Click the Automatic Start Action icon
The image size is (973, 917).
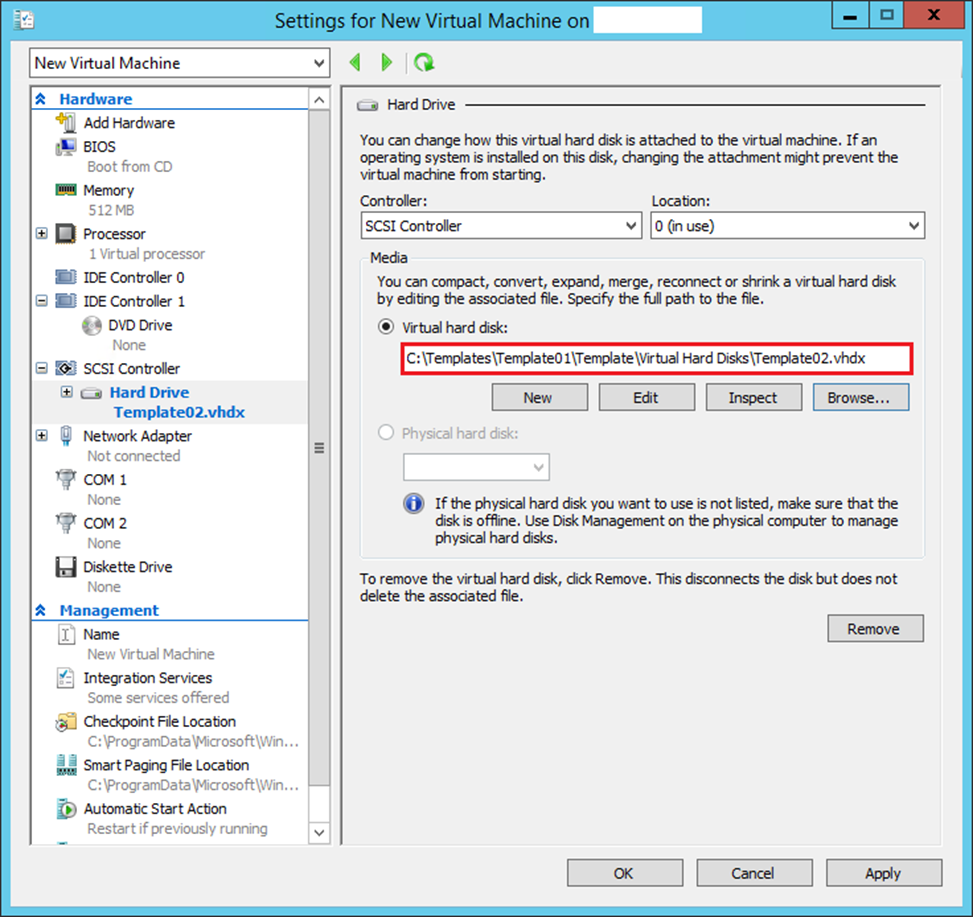coord(66,809)
